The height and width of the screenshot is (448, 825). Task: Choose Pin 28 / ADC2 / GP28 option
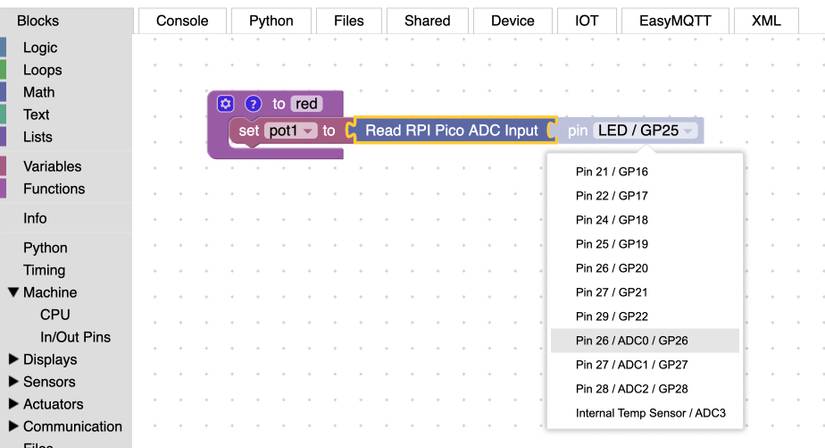(645, 389)
